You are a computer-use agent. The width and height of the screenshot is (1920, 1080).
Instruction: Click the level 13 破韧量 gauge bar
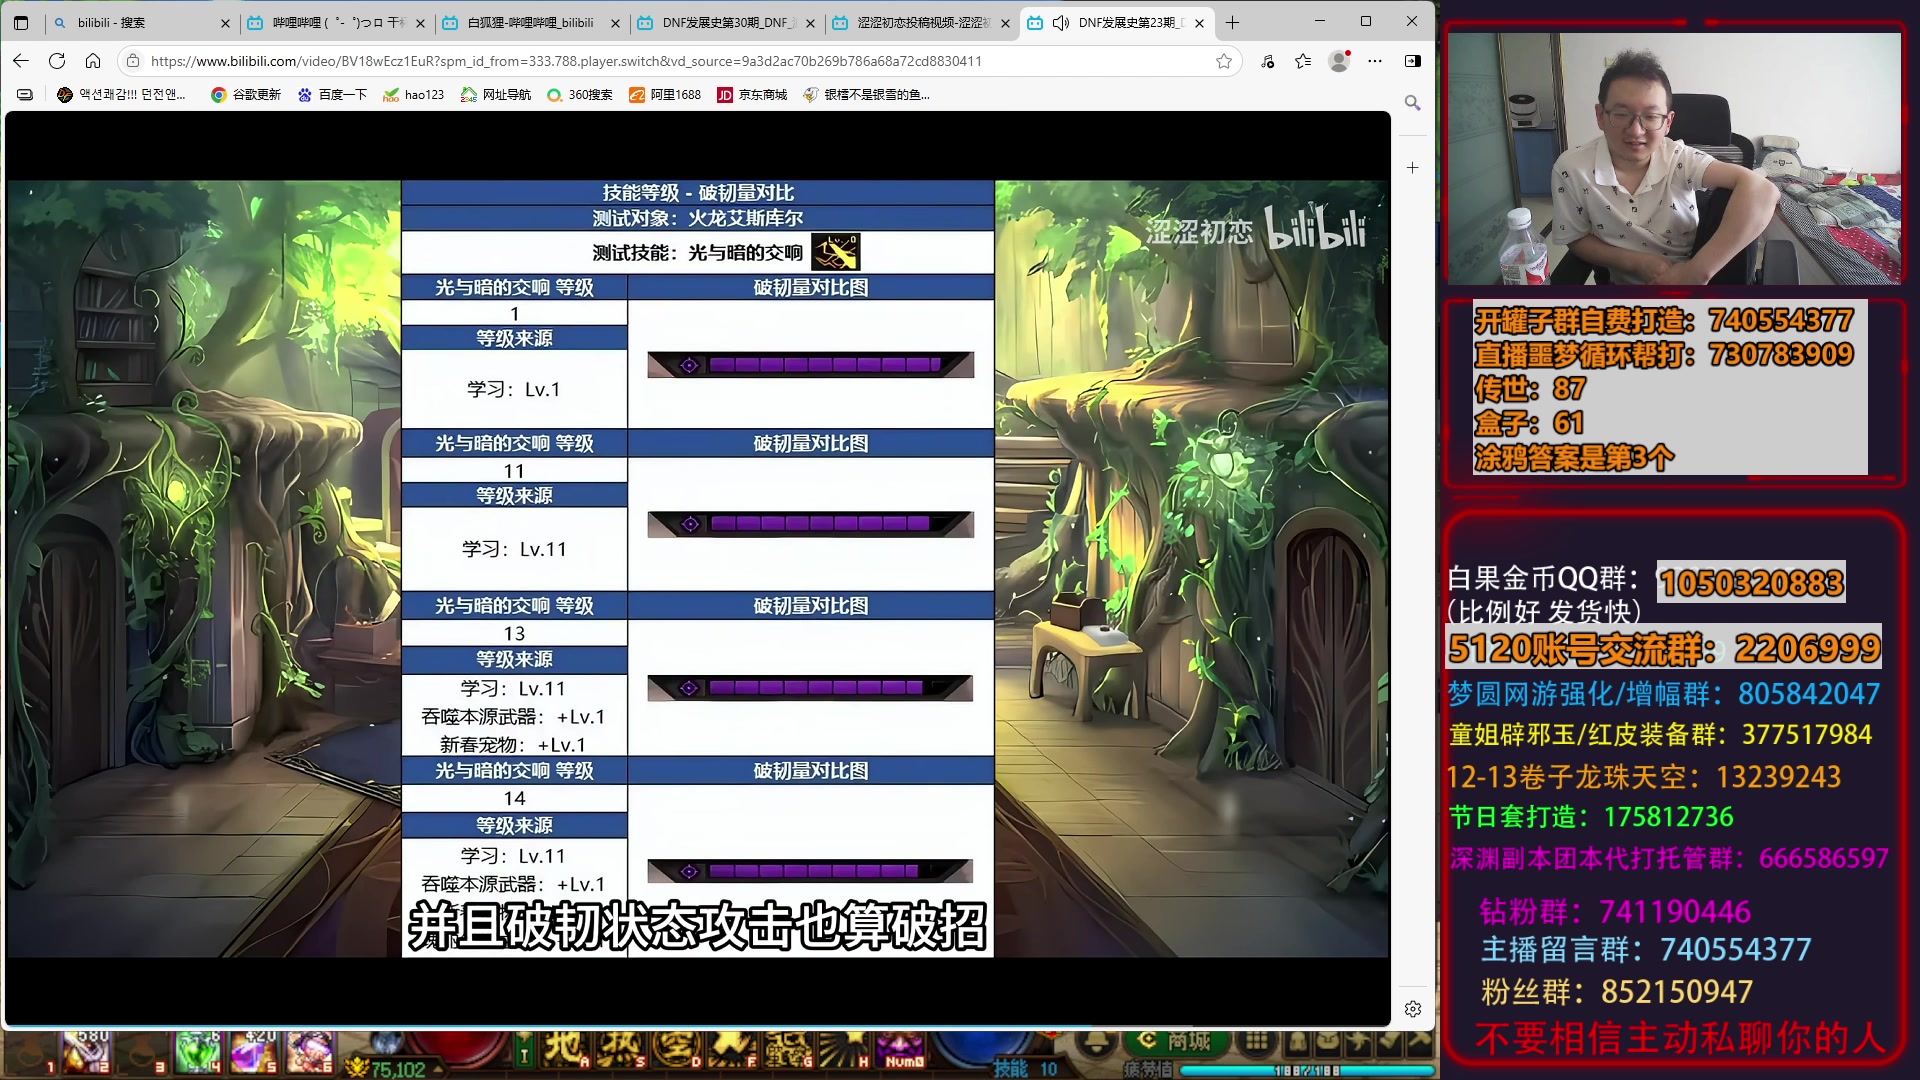(810, 688)
